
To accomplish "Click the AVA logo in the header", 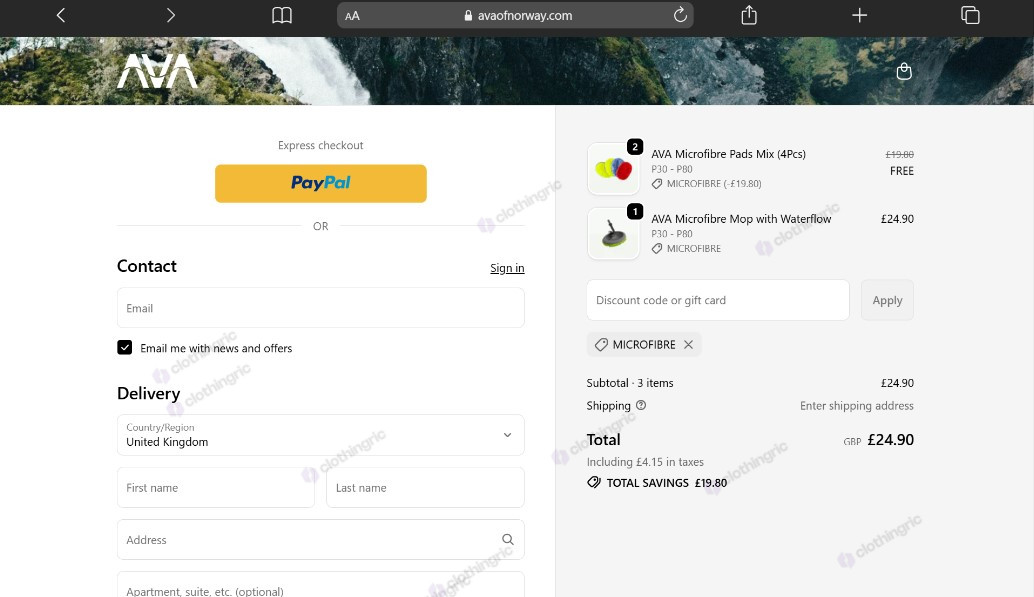I will pos(157,71).
